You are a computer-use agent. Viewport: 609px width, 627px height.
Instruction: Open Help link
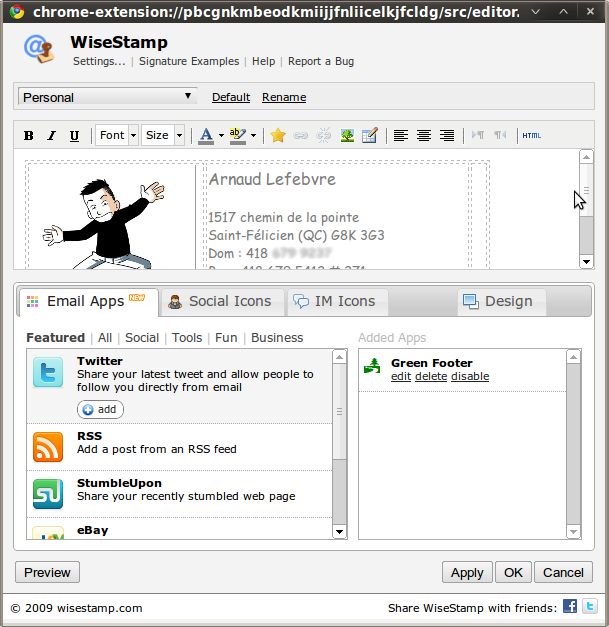(x=264, y=61)
